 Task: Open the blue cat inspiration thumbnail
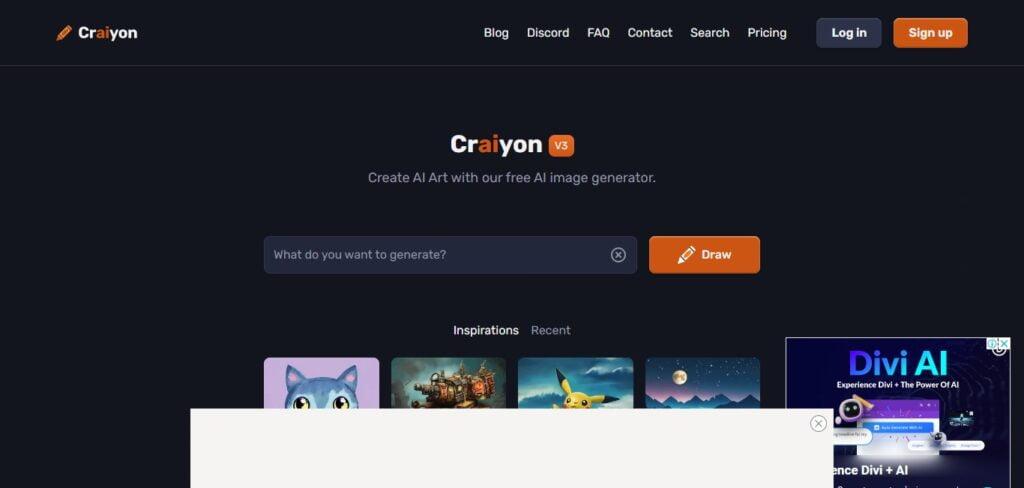[x=321, y=383]
